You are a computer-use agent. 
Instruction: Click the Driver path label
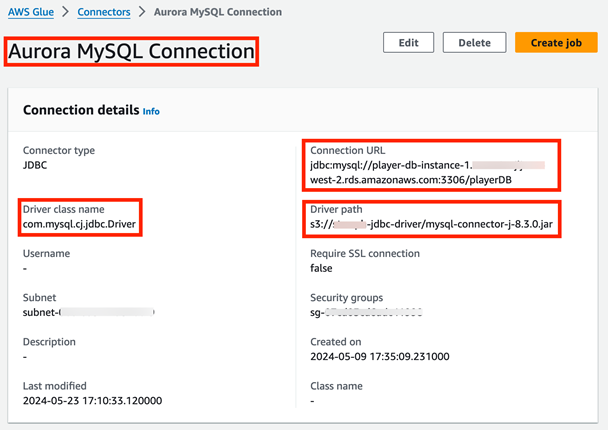coord(336,209)
